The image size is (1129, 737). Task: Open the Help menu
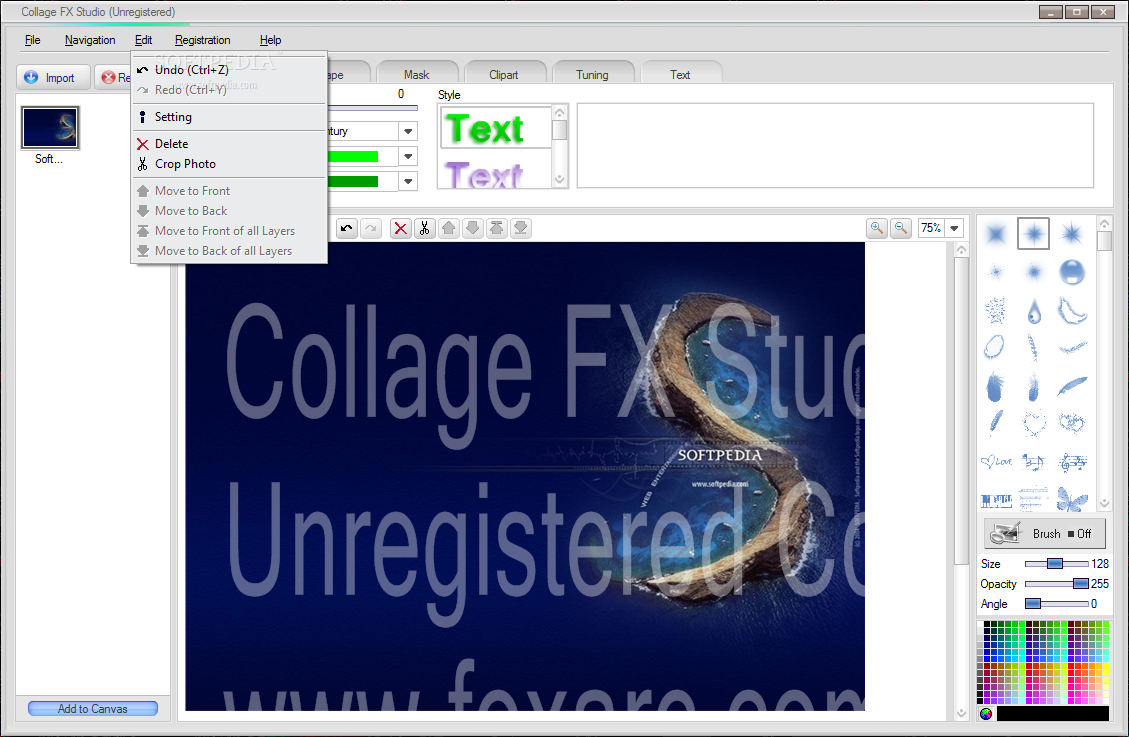pyautogui.click(x=270, y=40)
